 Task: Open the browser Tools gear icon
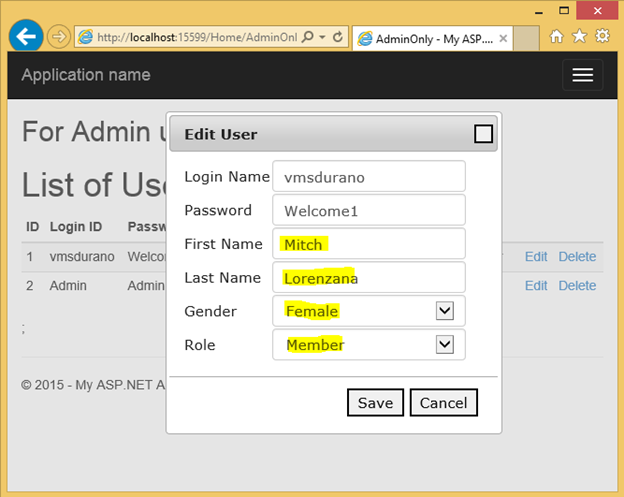click(x=602, y=37)
